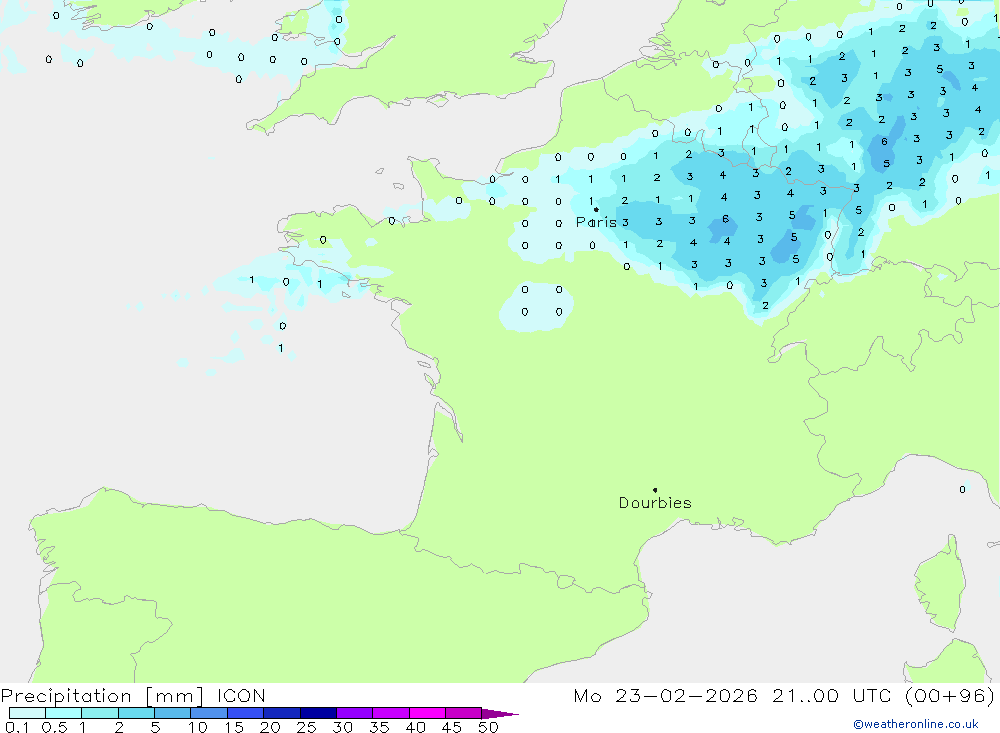Pick the 0.1–0.5 mm legend swatch
Image resolution: width=1000 pixels, height=733 pixels.
tap(27, 713)
